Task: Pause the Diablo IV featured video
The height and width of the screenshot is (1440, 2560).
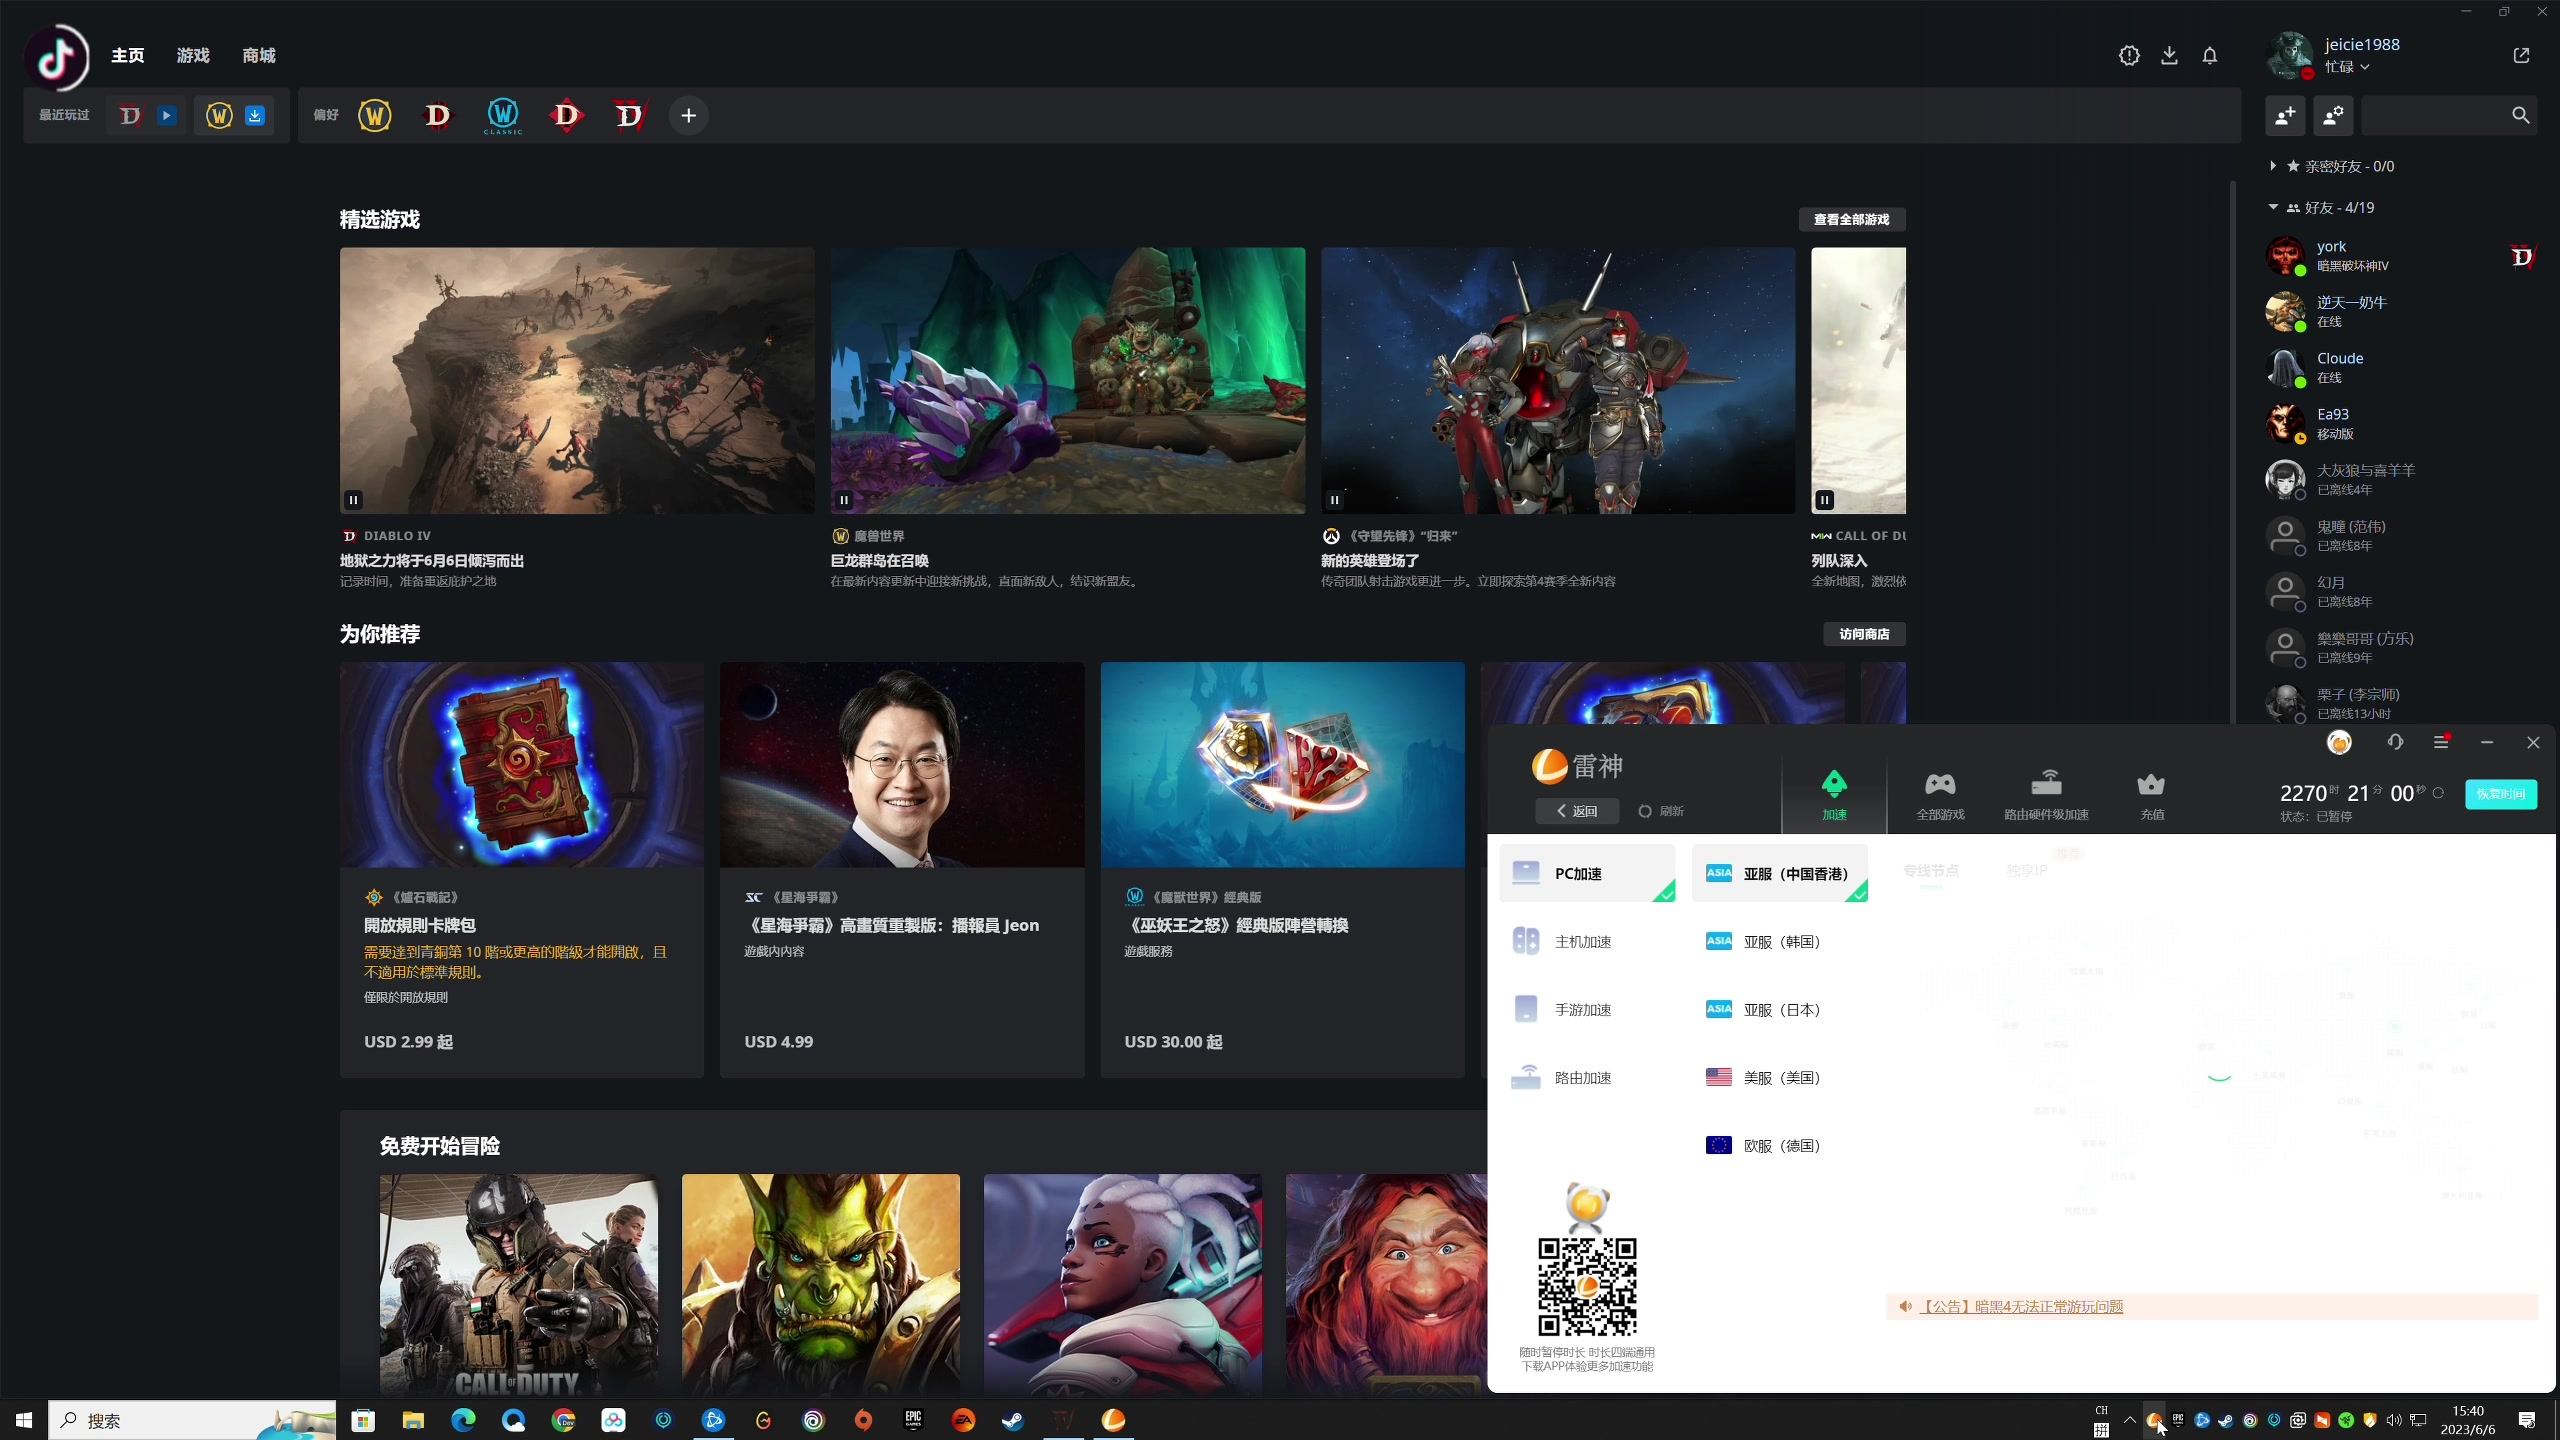Action: point(353,500)
